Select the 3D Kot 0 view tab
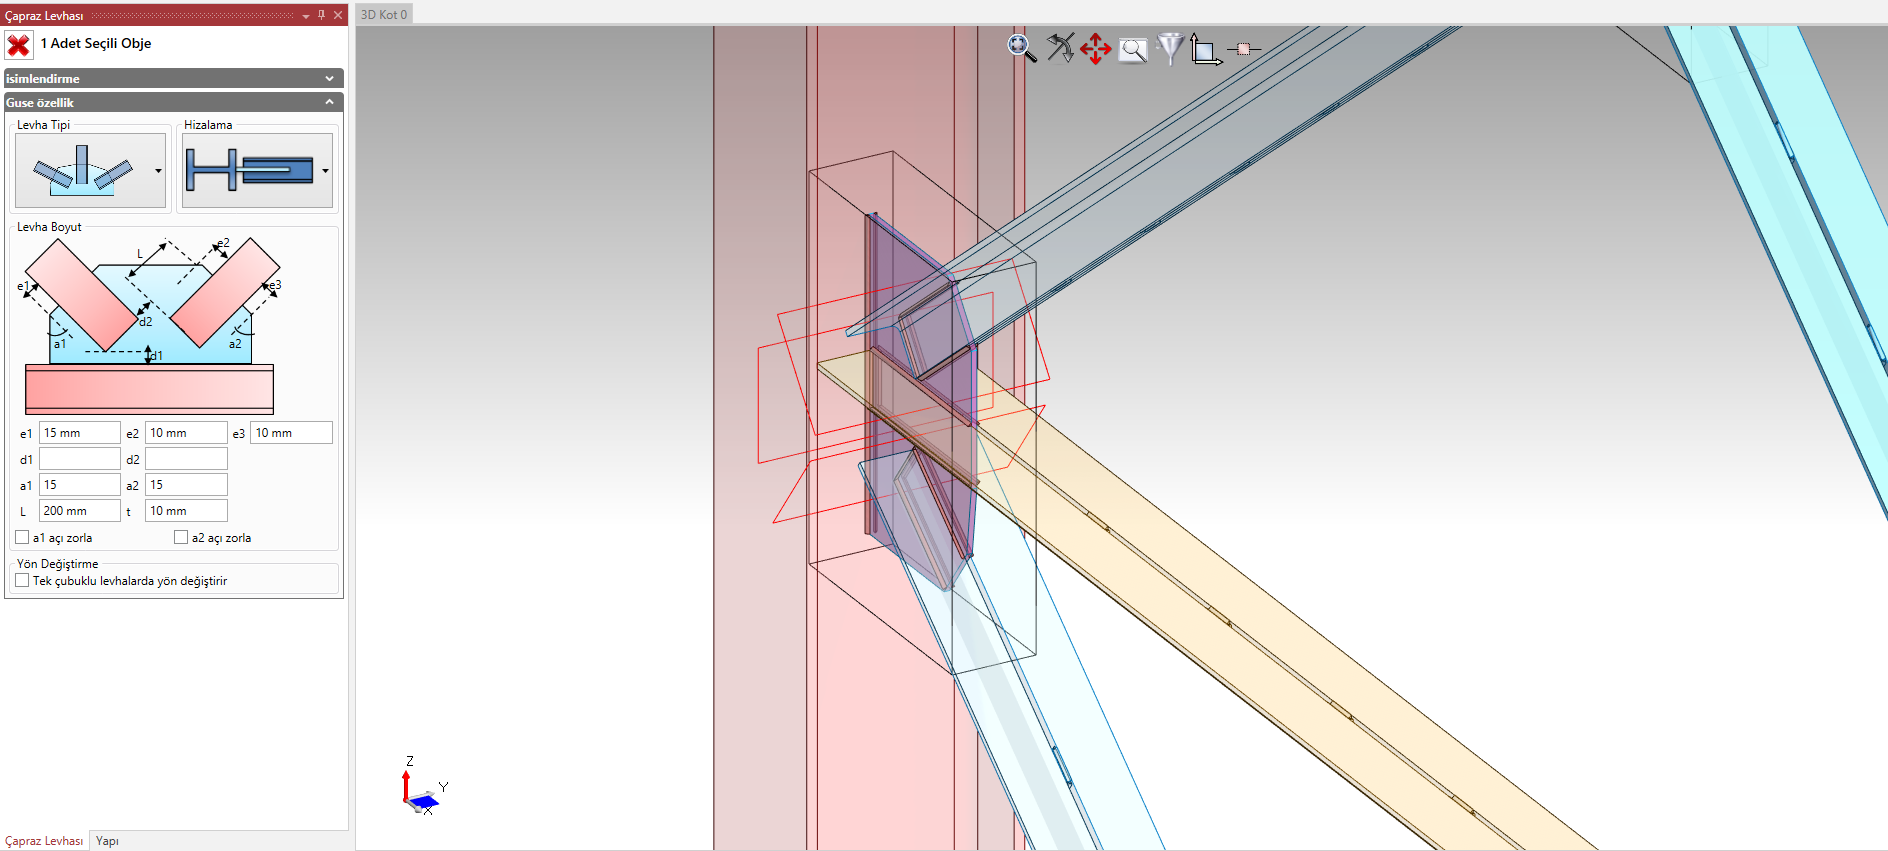Screen dimensions: 1888x851 tap(384, 14)
